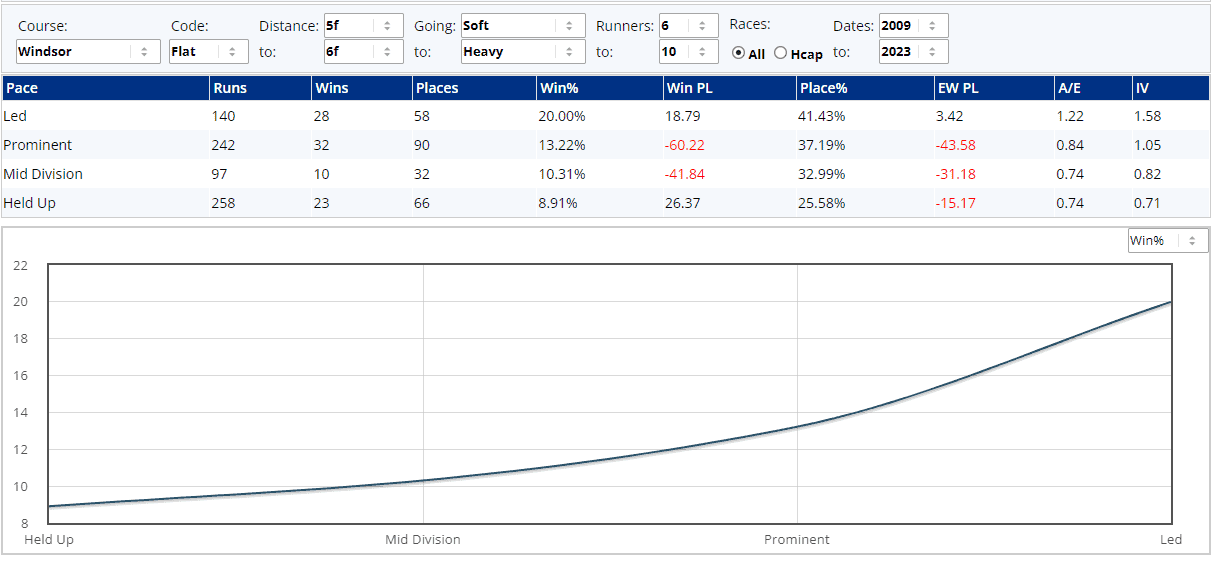Click the Place% column header
The height and width of the screenshot is (562, 1216).
824,88
